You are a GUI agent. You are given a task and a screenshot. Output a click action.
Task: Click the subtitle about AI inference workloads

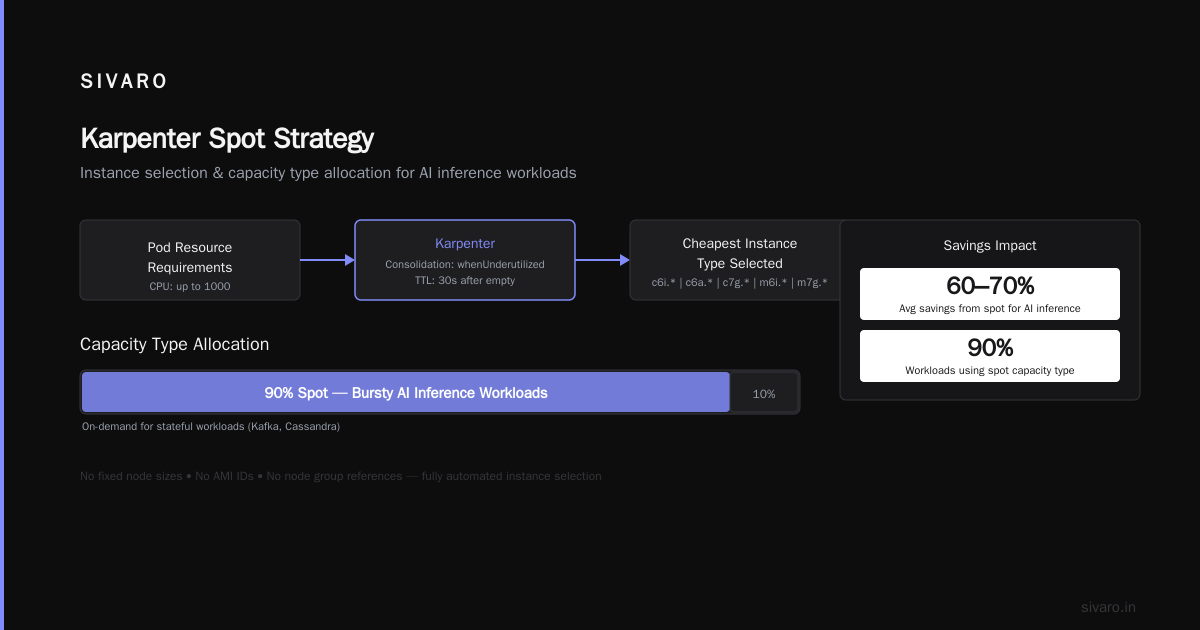328,173
